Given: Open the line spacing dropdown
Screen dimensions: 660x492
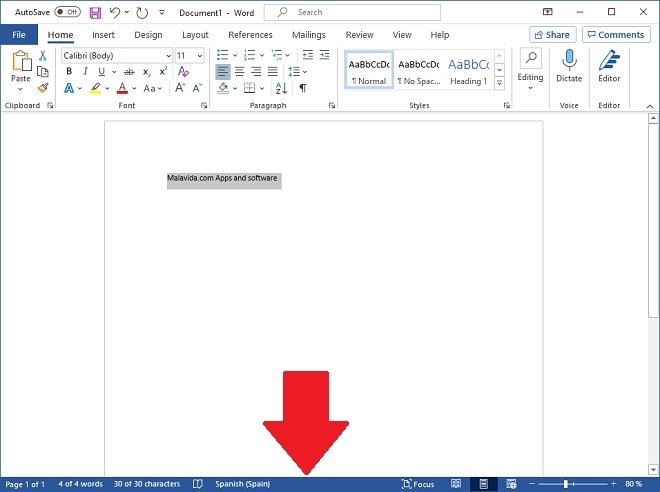Looking at the screenshot, I should coord(305,72).
